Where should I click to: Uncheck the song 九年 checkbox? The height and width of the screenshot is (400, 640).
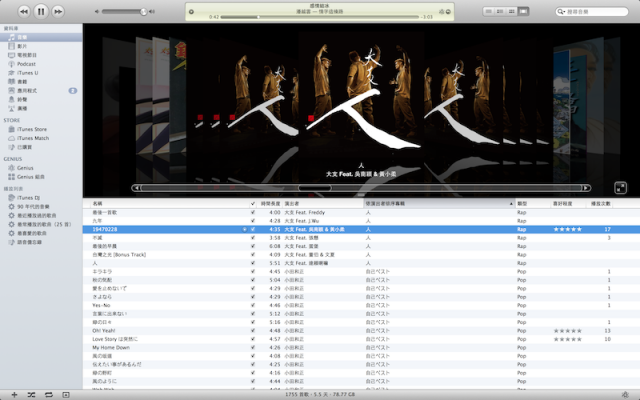253,221
